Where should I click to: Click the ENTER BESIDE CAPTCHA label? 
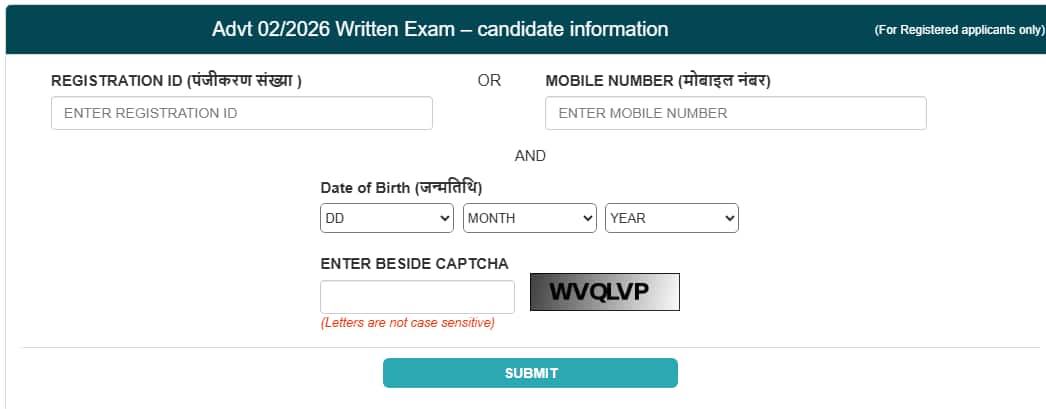tap(414, 264)
